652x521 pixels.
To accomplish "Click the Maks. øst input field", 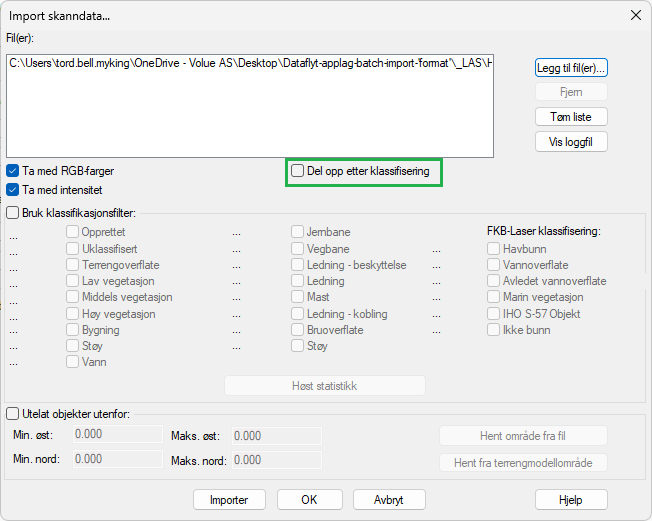I will click(x=276, y=436).
